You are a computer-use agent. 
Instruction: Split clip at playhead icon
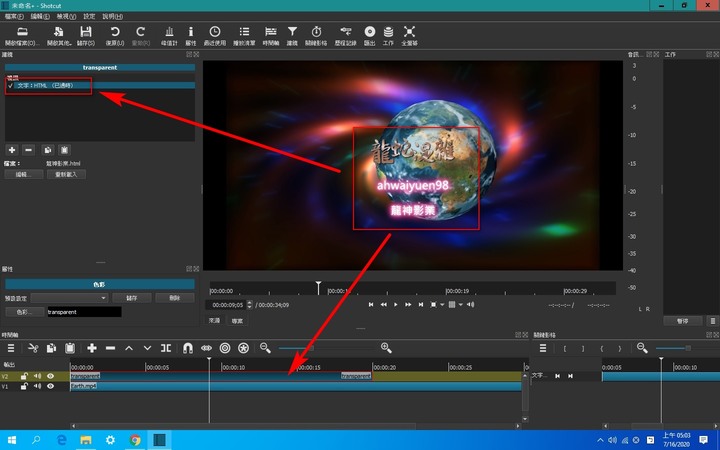coord(166,348)
